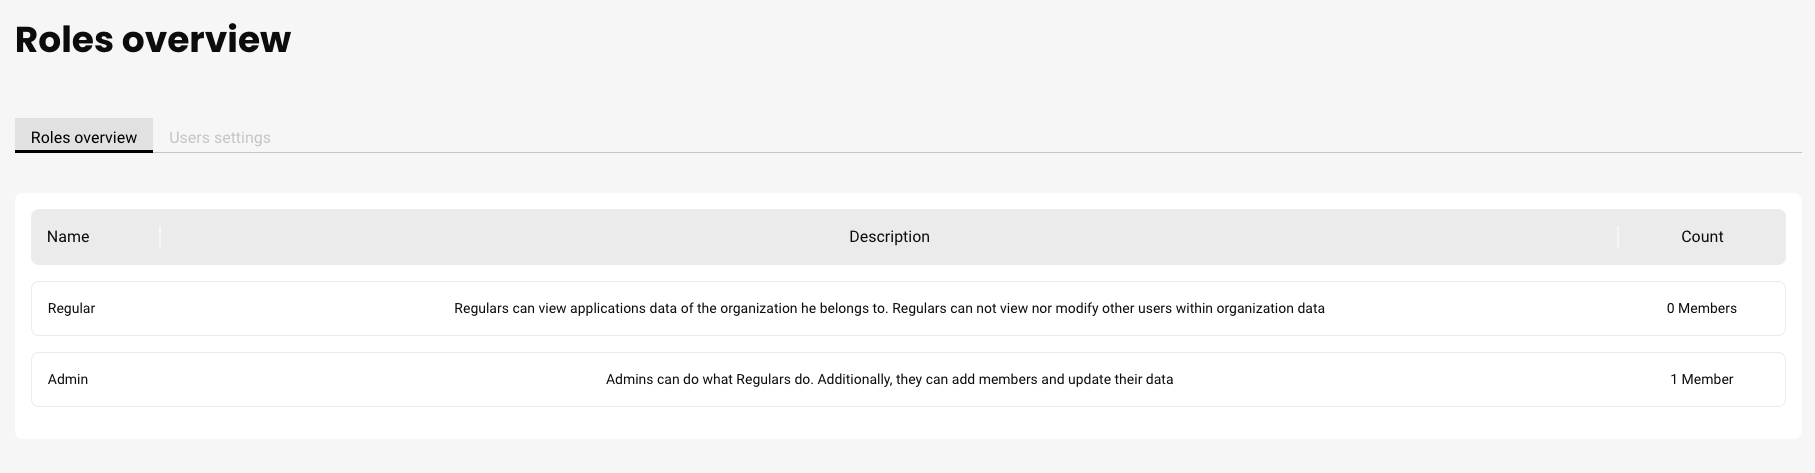This screenshot has height=473, width=1815.
Task: Click the Regular role name
Action: [x=71, y=308]
